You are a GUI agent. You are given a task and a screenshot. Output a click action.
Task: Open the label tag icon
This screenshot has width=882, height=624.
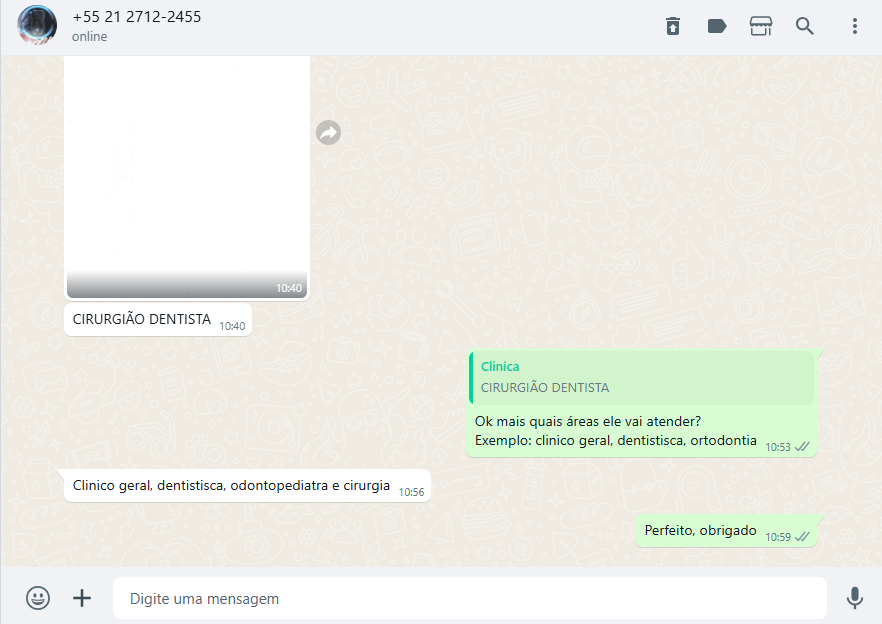(x=717, y=26)
